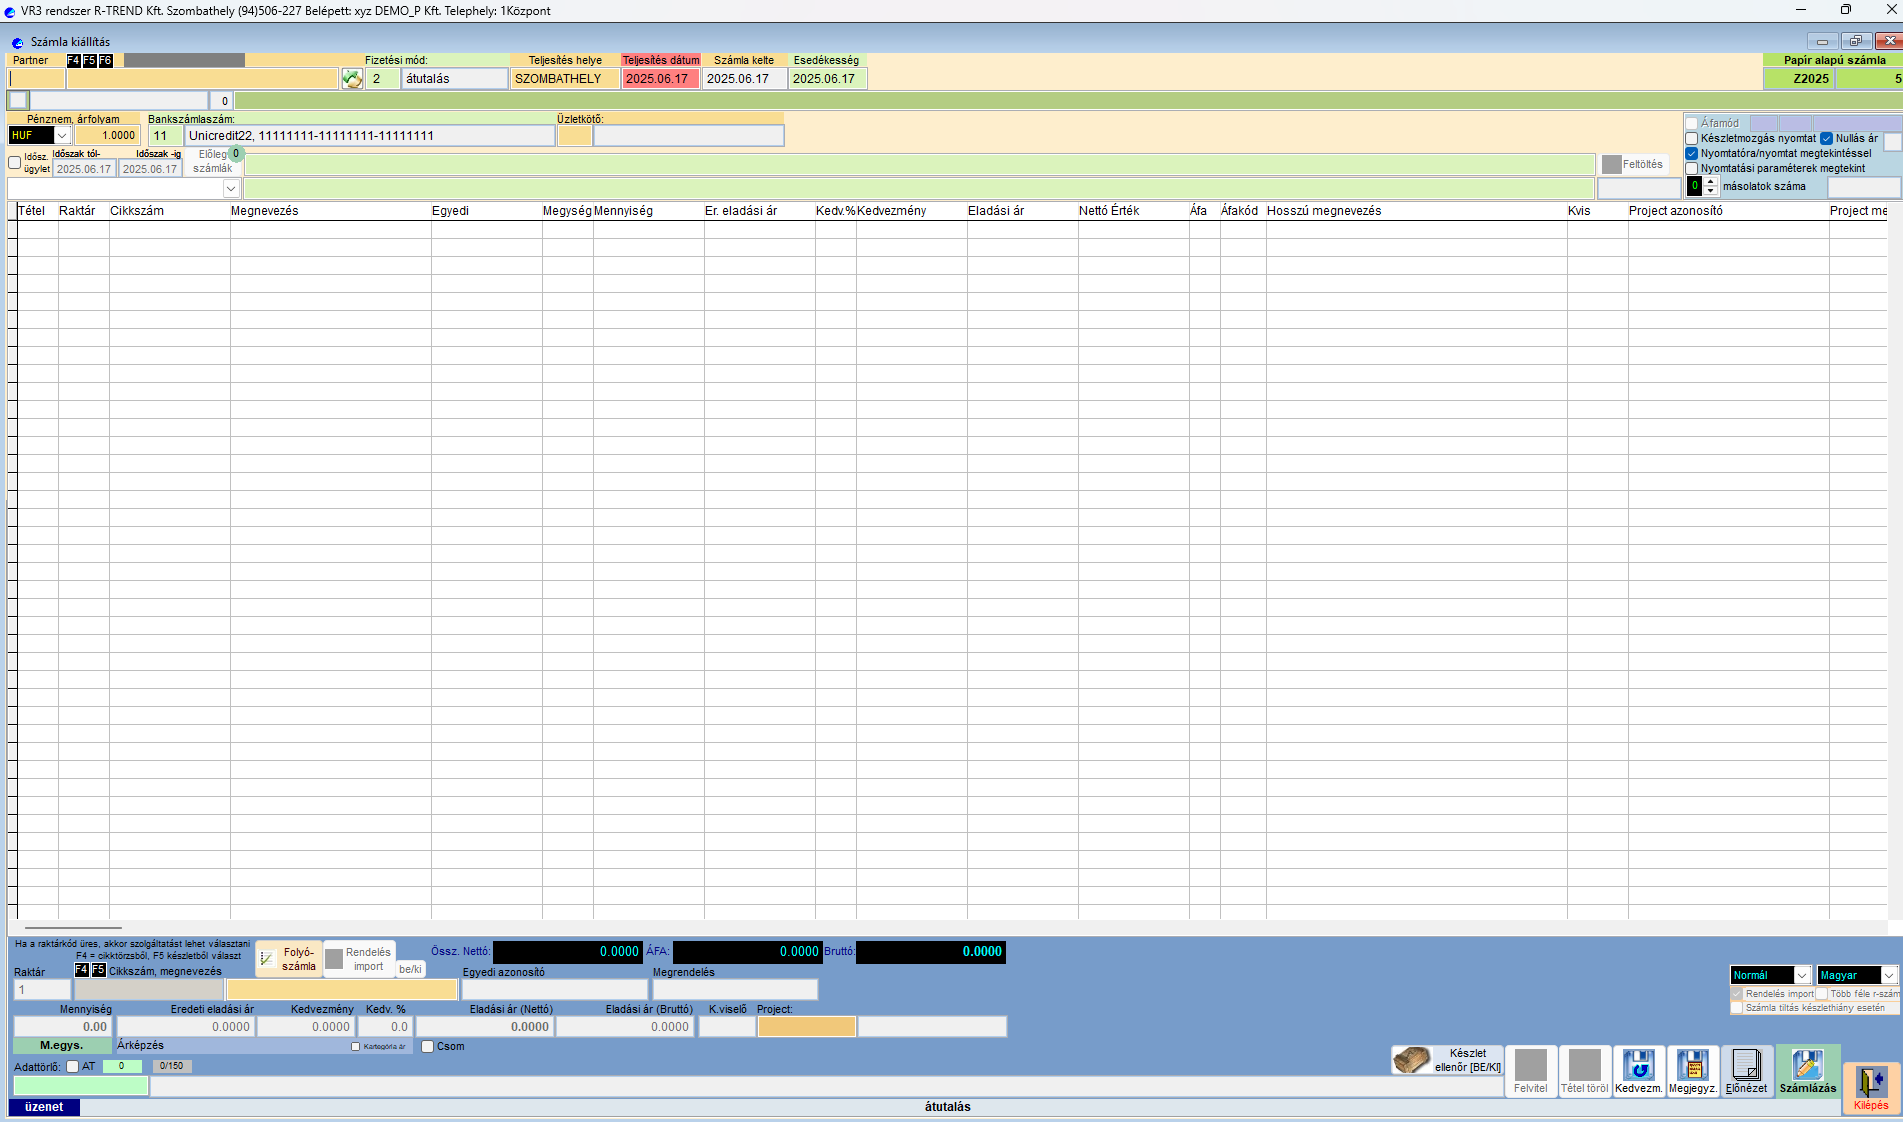This screenshot has height=1122, width=1903.
Task: Uncheck the Nullás ár checkbox
Action: point(1826,139)
